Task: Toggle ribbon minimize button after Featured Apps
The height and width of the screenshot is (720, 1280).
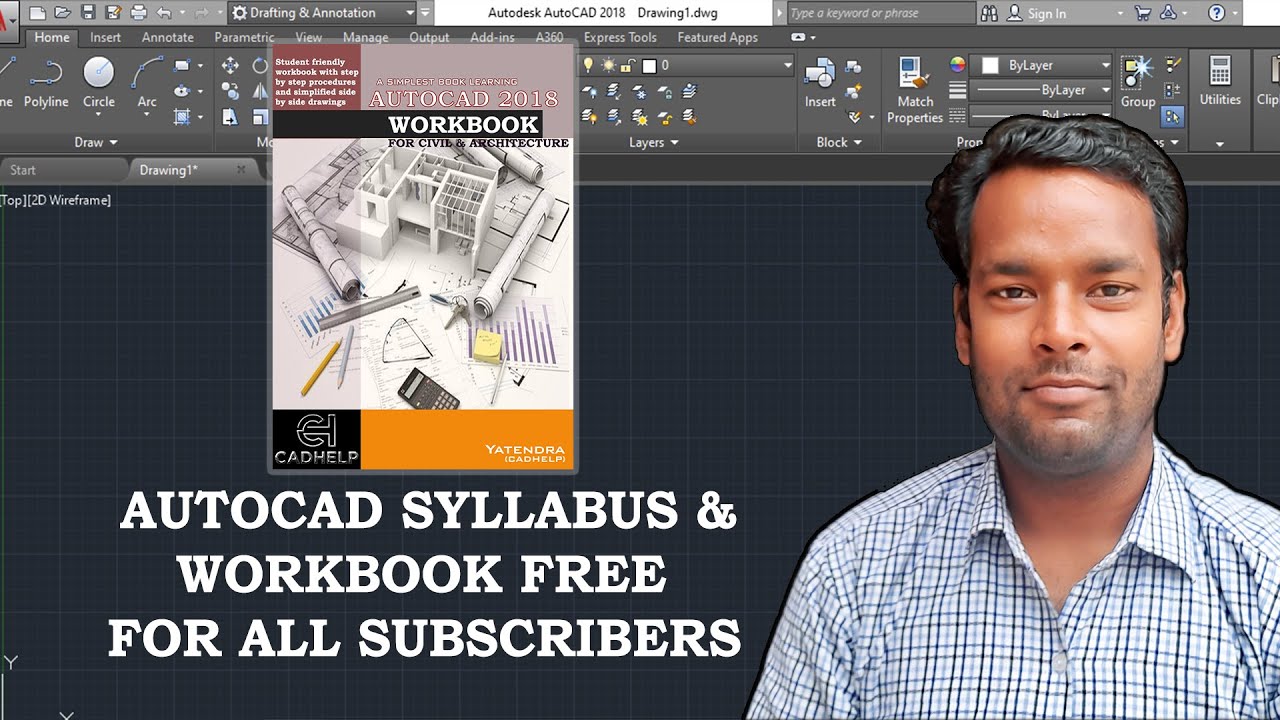Action: coord(798,37)
